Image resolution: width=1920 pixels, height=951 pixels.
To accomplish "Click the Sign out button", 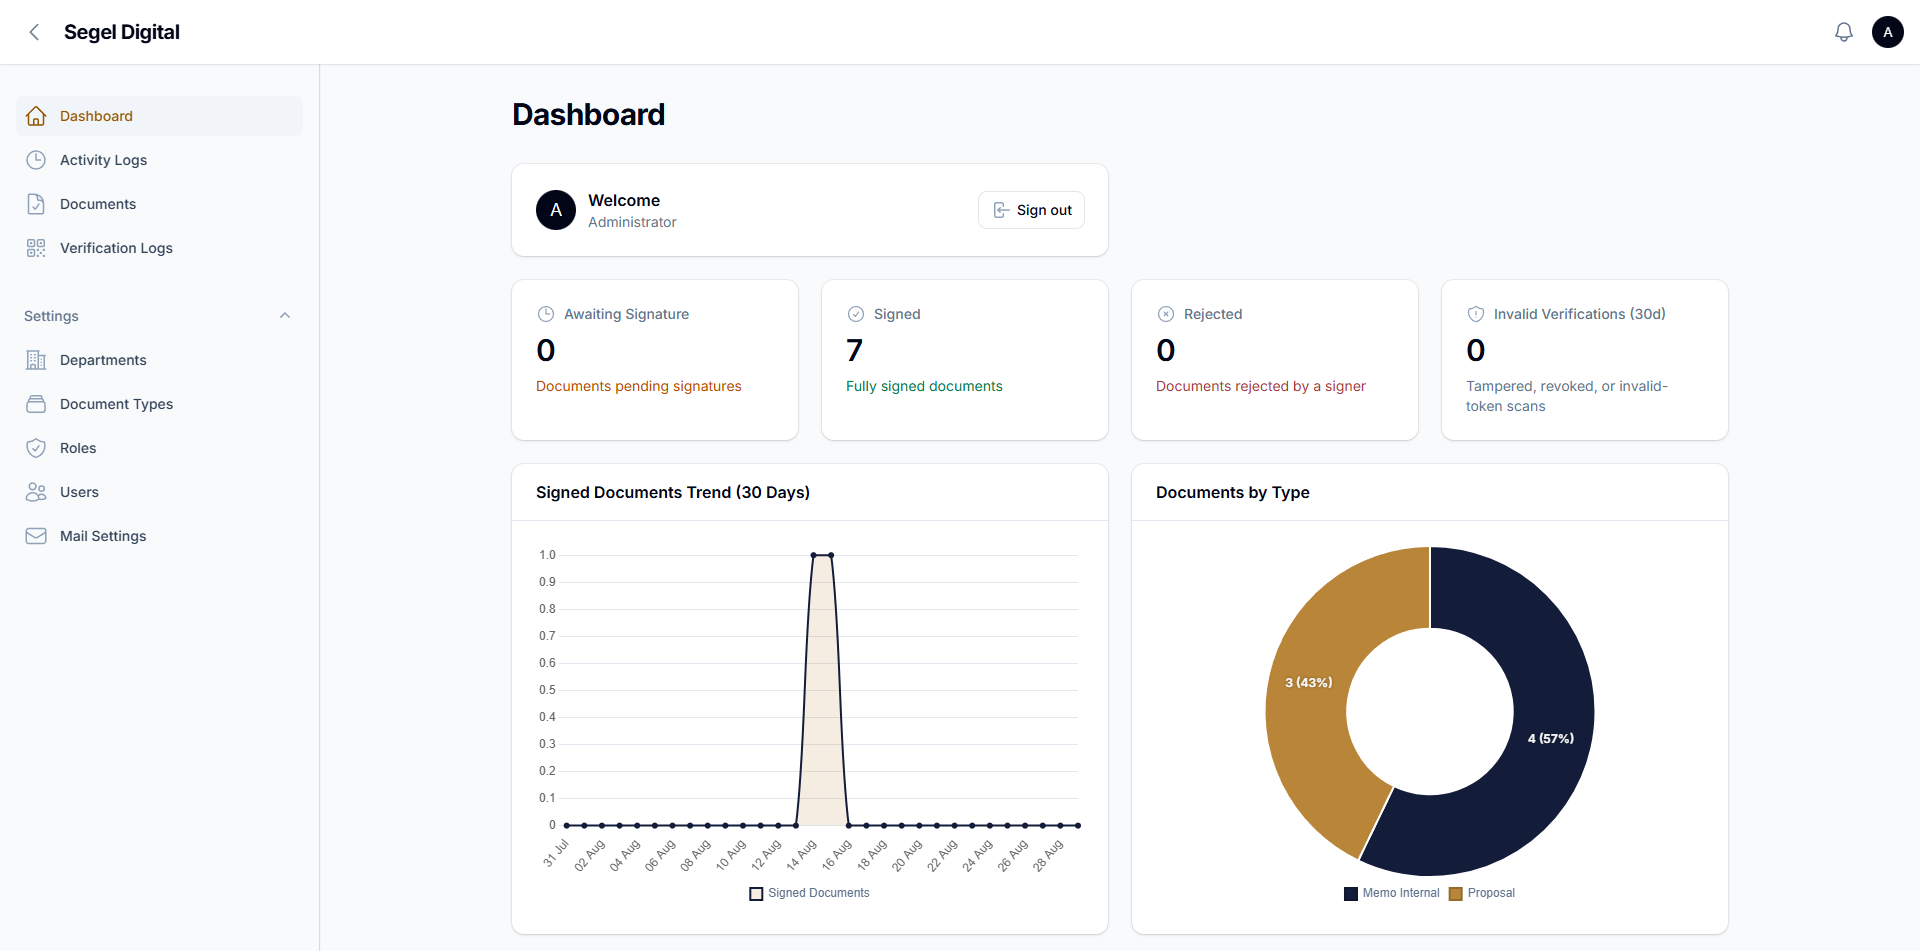I will (x=1031, y=210).
